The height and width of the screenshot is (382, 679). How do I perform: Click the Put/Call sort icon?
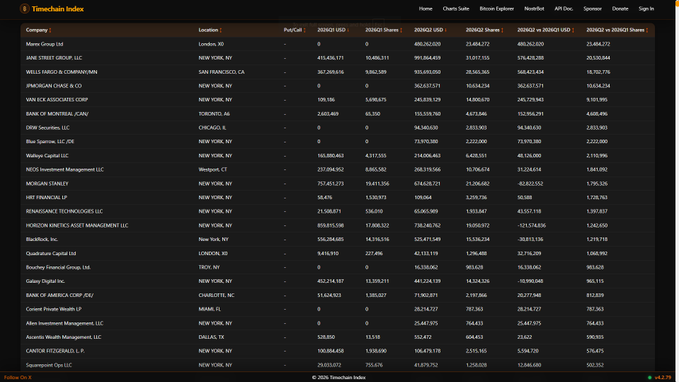304,30
